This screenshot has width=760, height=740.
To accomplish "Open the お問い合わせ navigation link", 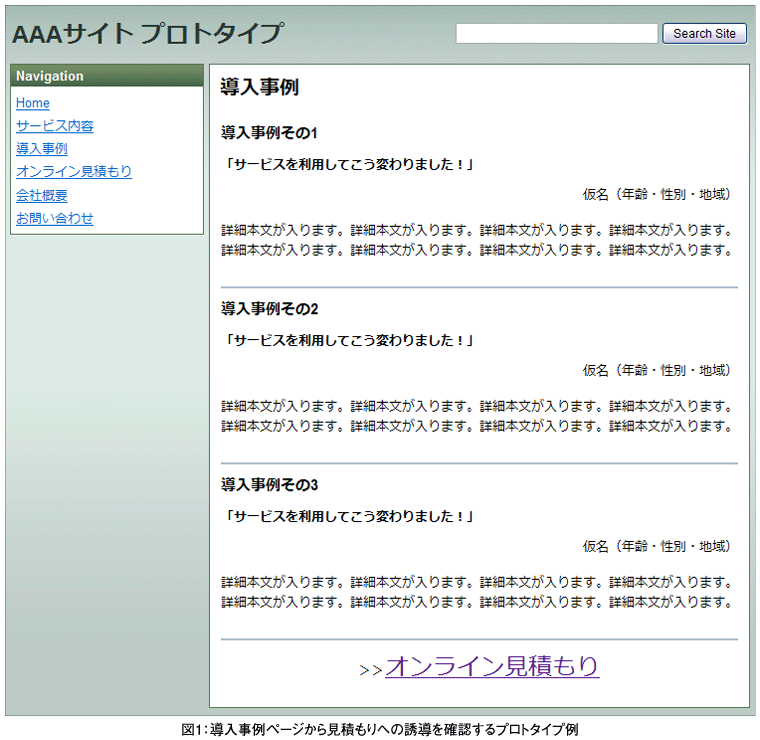I will pos(54,219).
